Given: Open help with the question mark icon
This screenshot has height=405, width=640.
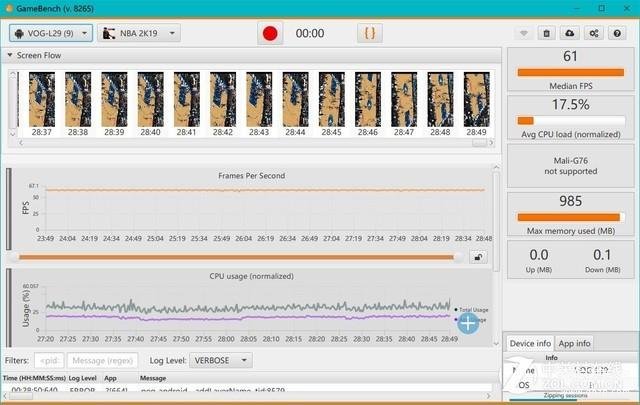Looking at the screenshot, I should click(617, 33).
